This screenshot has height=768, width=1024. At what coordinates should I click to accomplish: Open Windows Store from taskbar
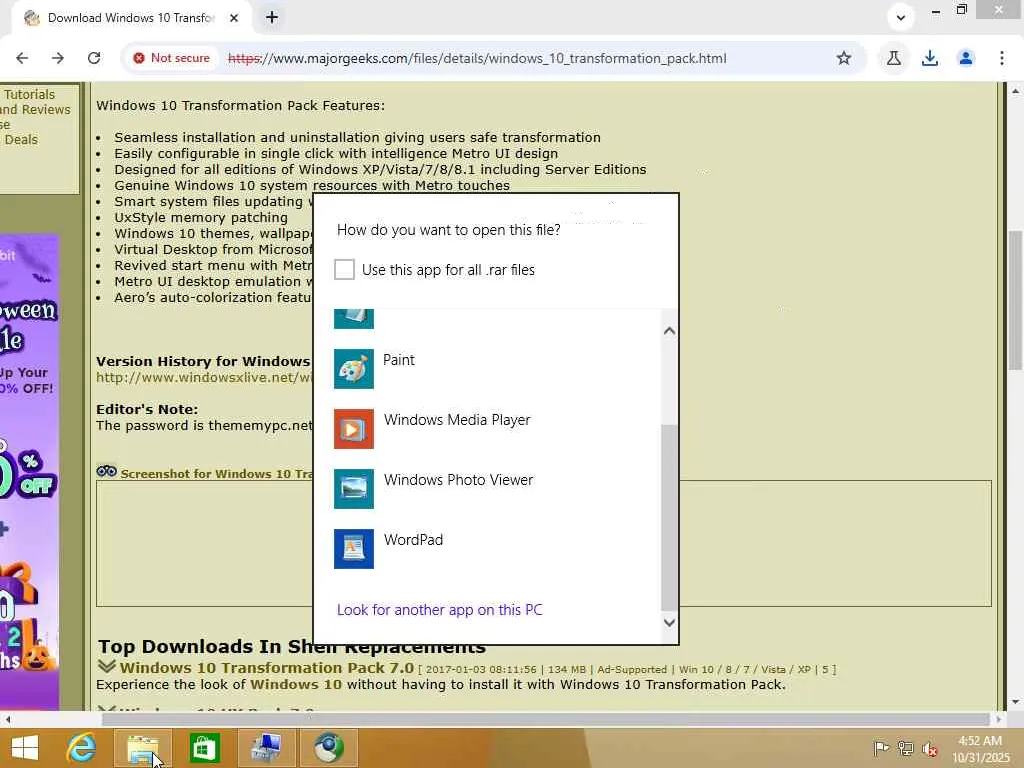[204, 748]
